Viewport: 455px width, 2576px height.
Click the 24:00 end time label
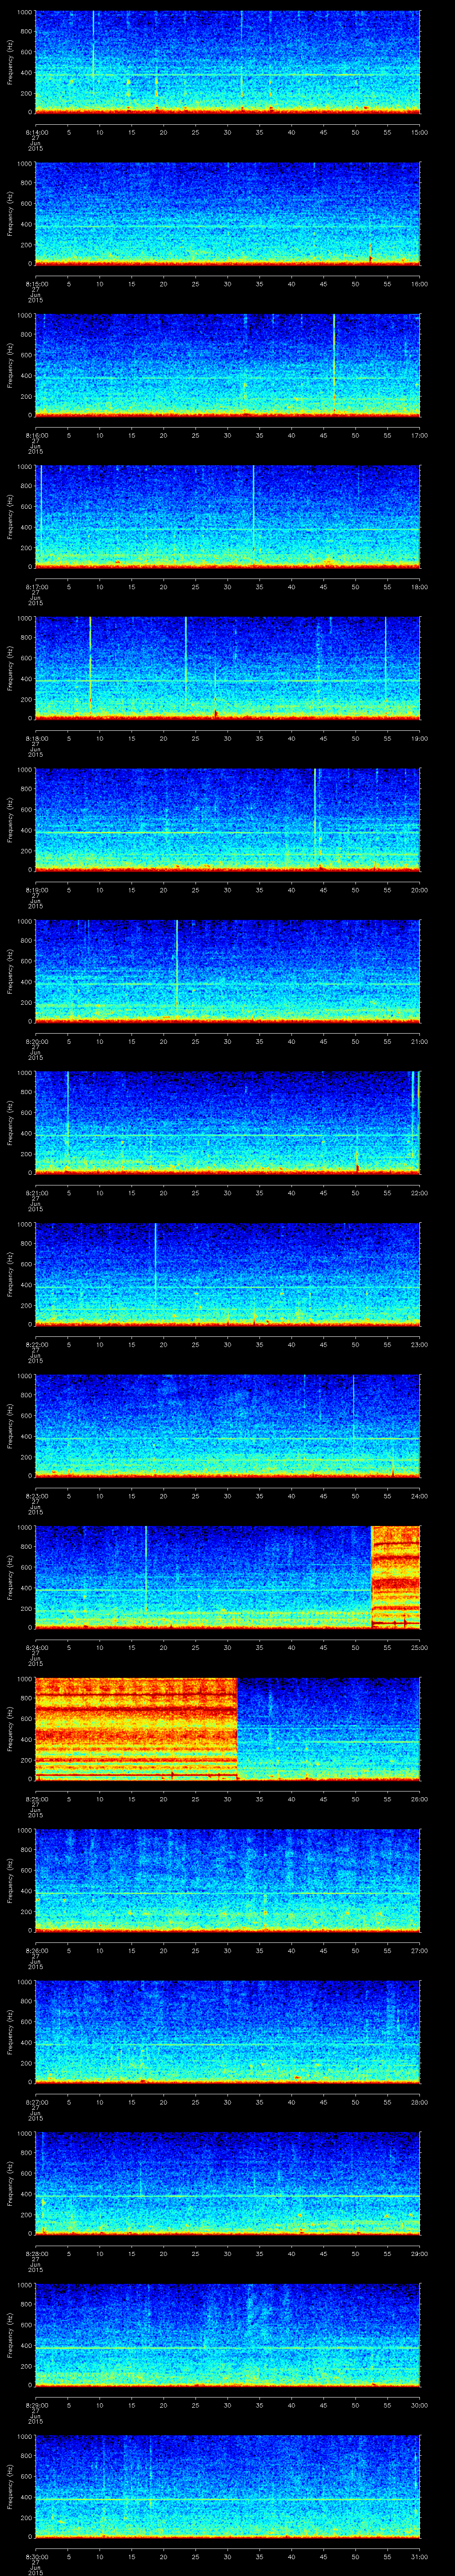point(419,1496)
